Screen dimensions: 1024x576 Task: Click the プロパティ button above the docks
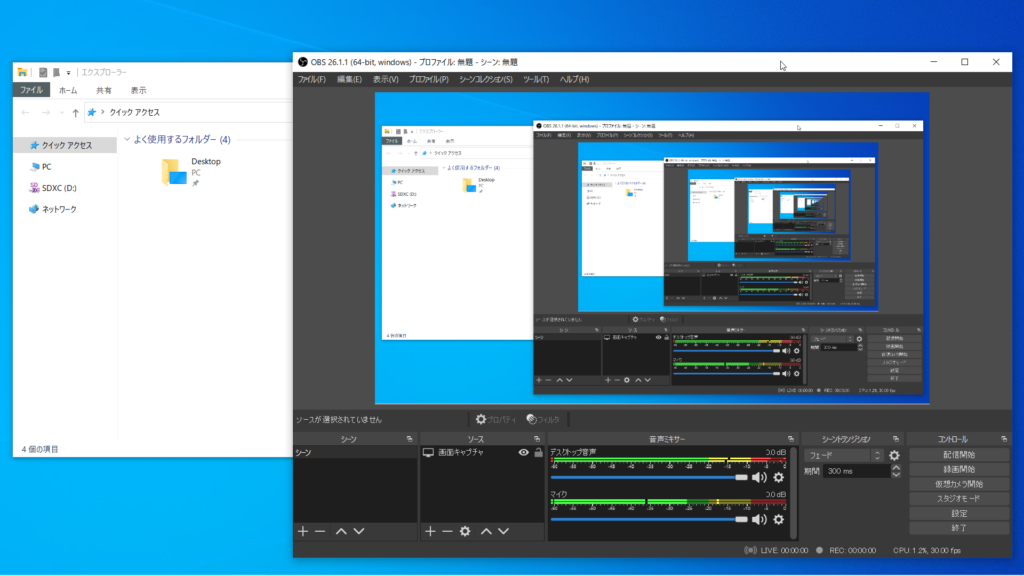pos(496,419)
